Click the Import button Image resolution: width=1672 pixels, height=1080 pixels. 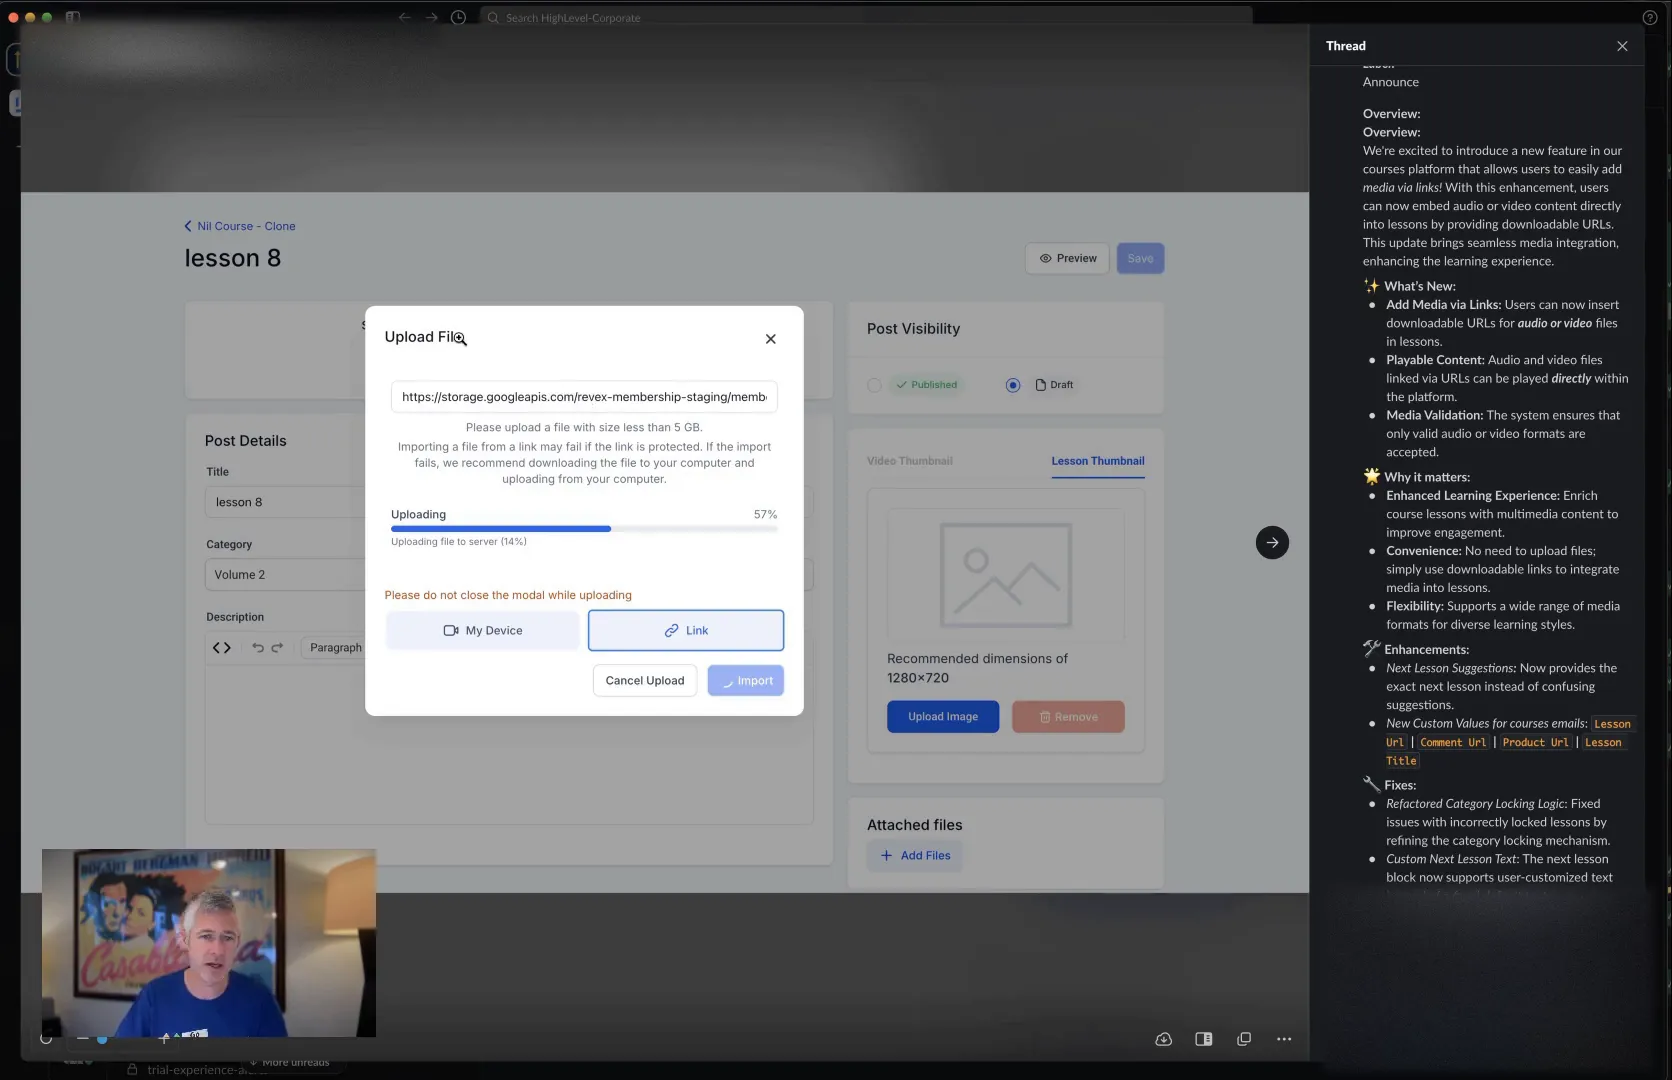click(745, 681)
